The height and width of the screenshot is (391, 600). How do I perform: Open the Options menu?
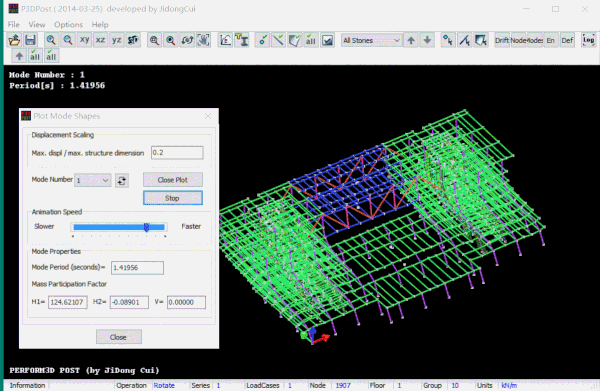click(68, 24)
